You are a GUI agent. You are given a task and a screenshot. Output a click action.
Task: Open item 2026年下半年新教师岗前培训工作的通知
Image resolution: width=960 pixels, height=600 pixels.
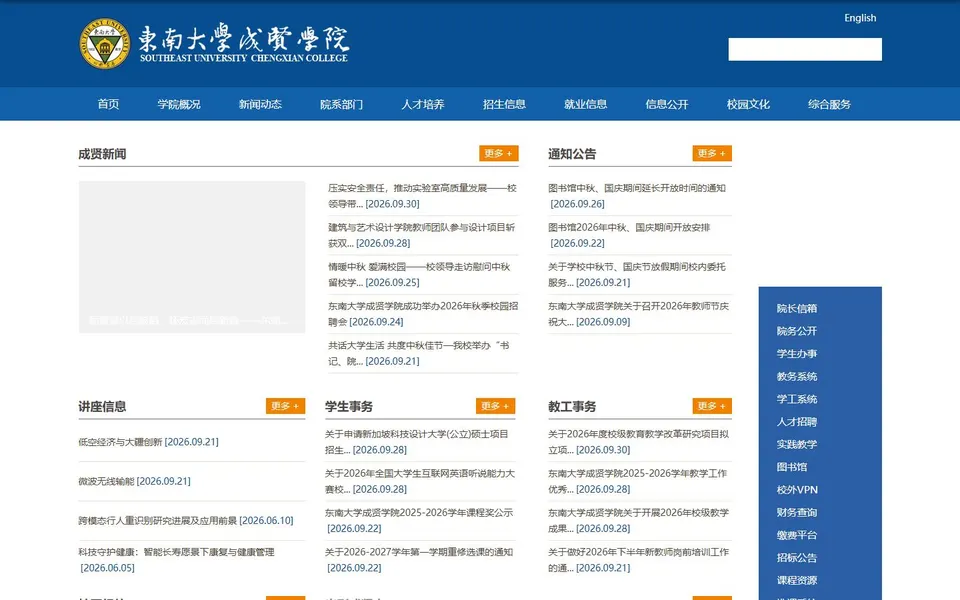tap(639, 560)
